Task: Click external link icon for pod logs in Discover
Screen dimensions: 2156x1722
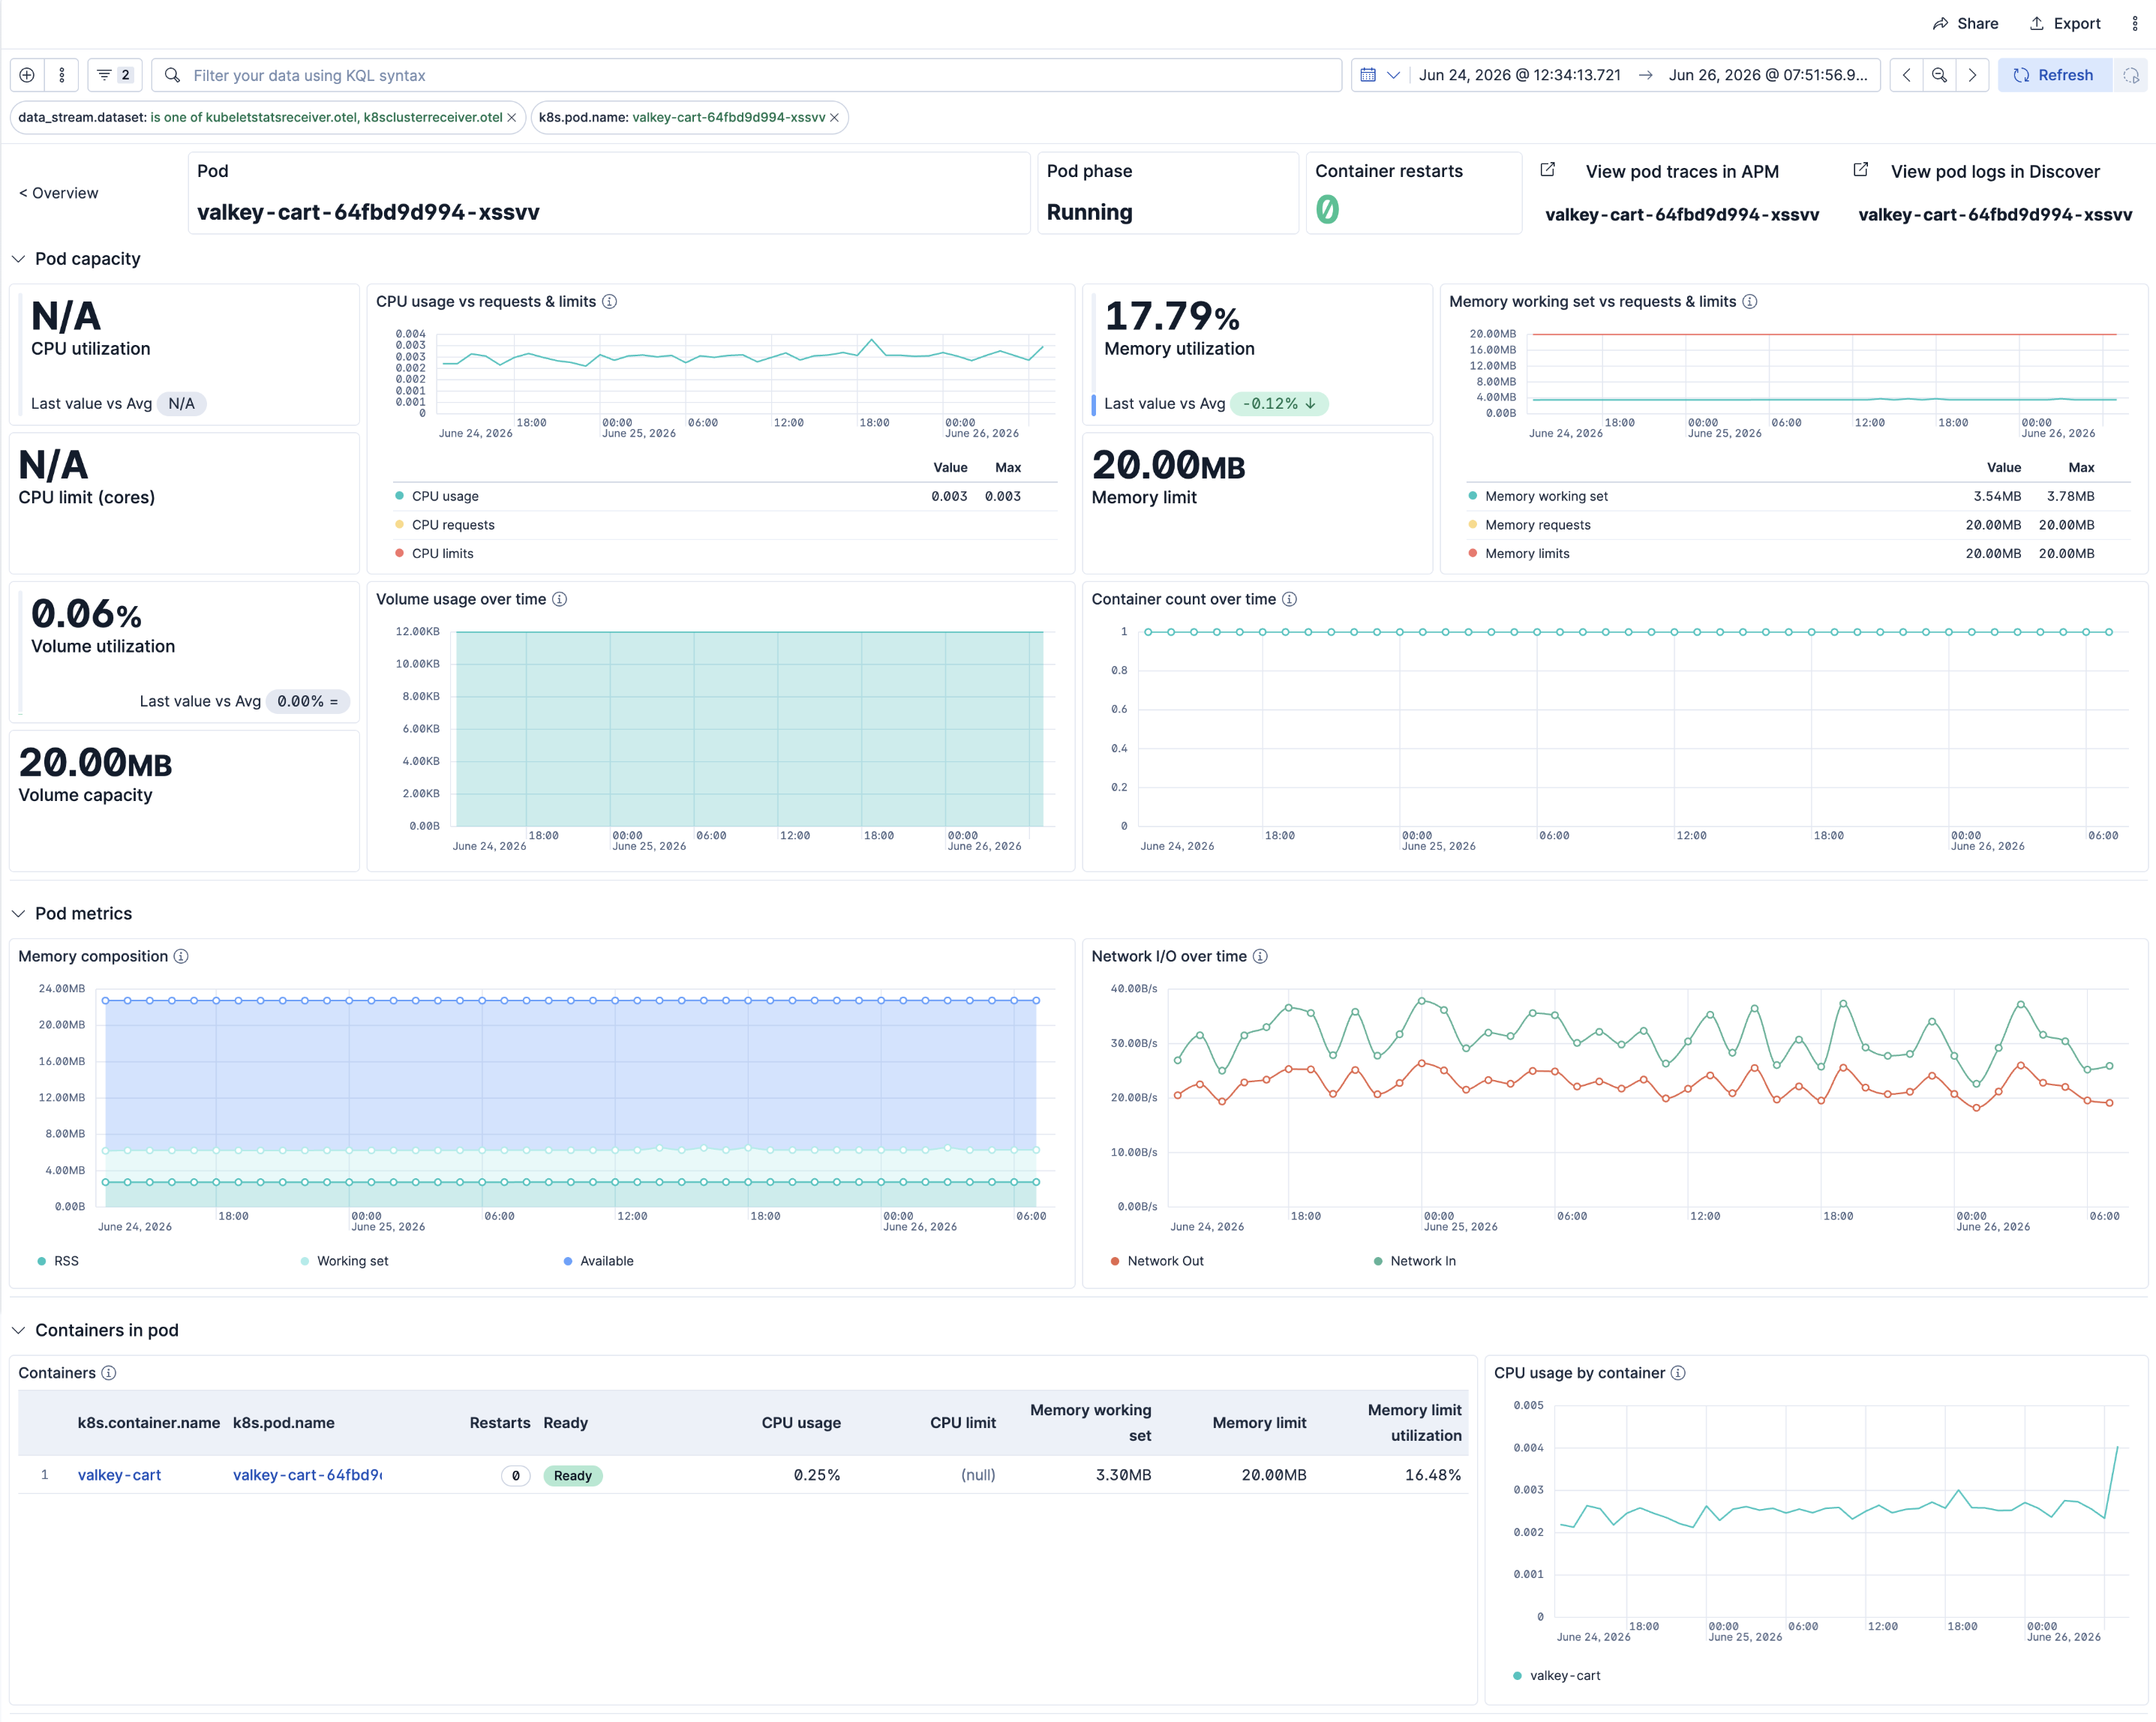Action: click(1860, 170)
